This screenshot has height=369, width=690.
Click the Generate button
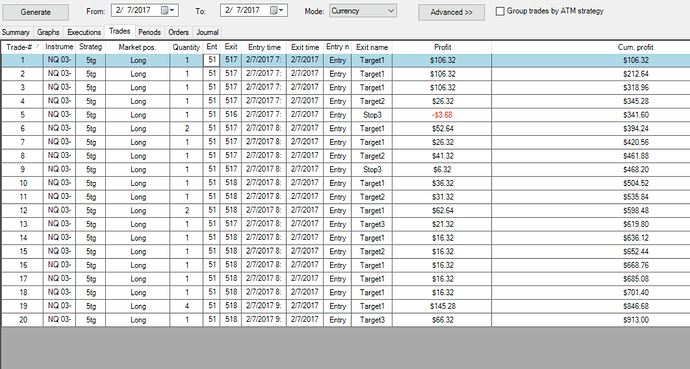coord(36,12)
